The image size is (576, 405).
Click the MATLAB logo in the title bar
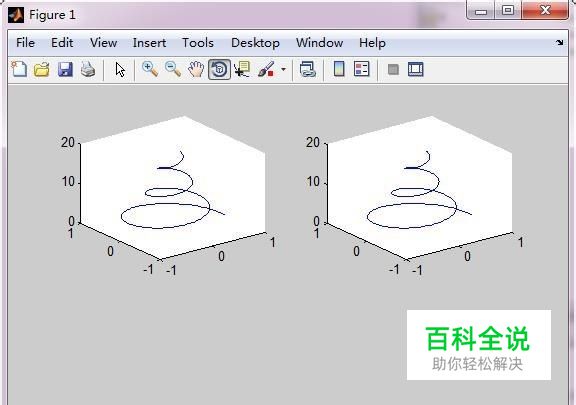pyautogui.click(x=16, y=15)
